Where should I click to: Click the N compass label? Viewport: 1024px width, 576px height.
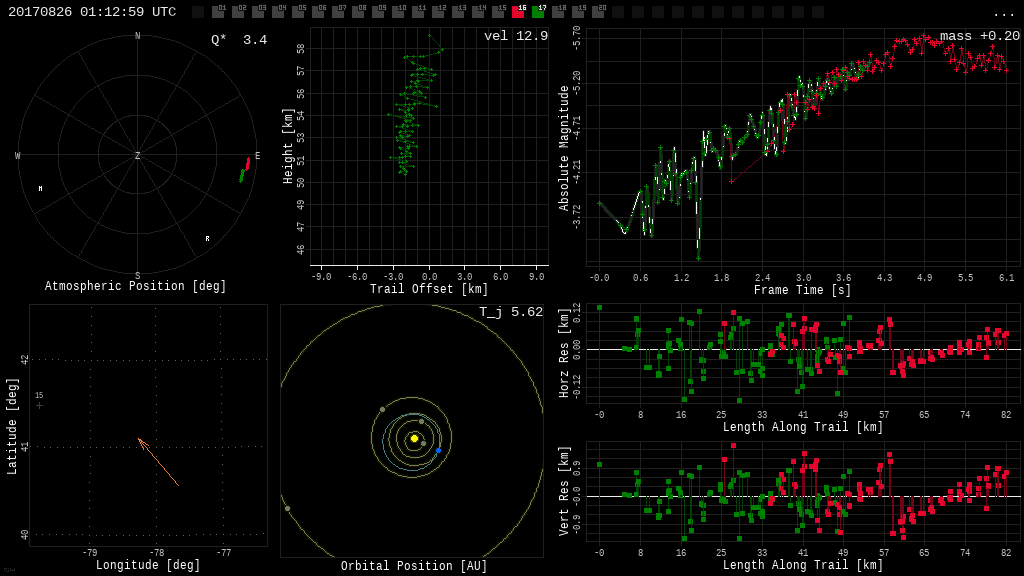pyautogui.click(x=137, y=36)
